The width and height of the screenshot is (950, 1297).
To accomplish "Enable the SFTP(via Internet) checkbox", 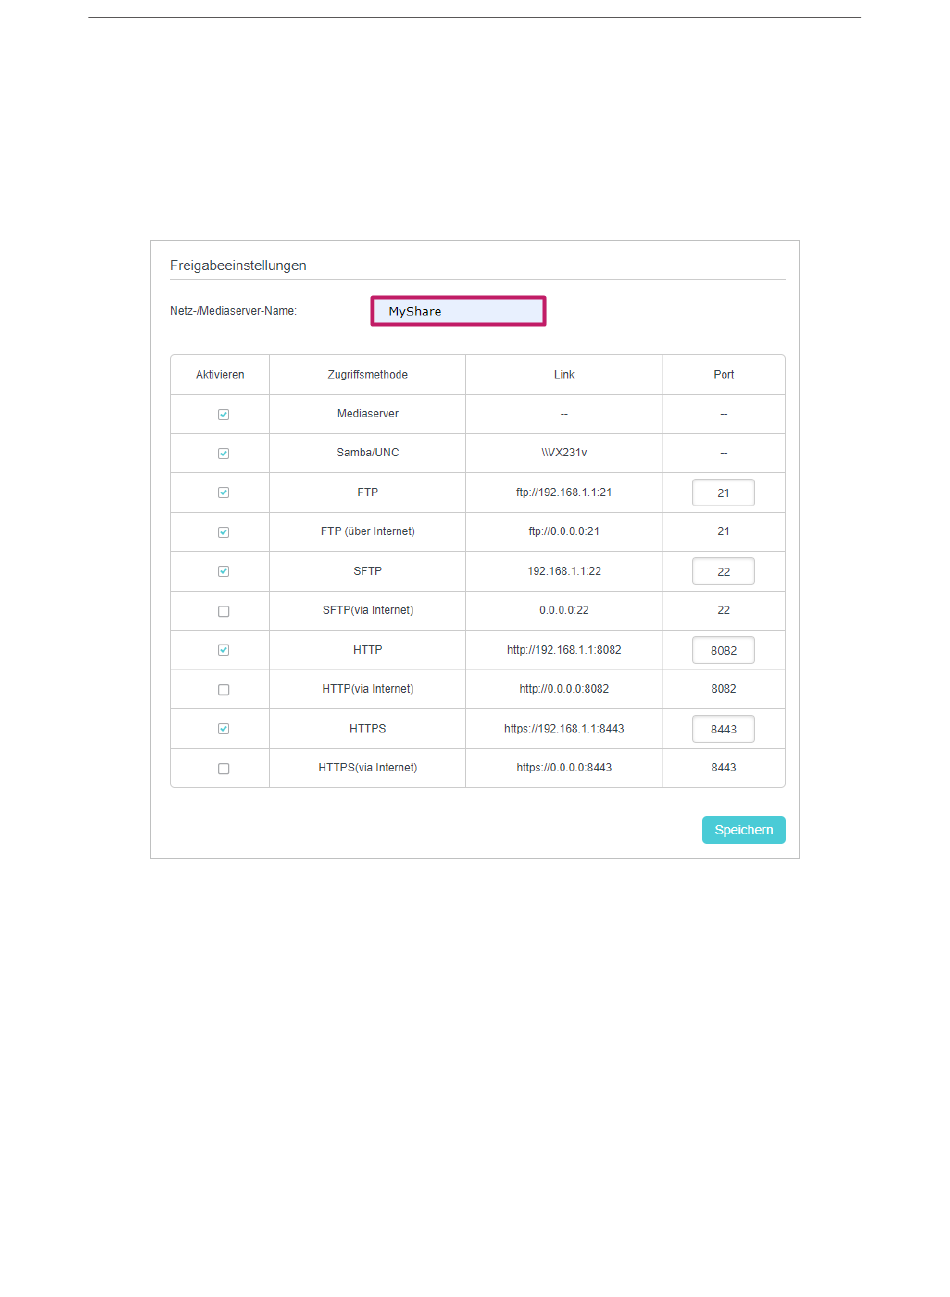I will point(223,611).
